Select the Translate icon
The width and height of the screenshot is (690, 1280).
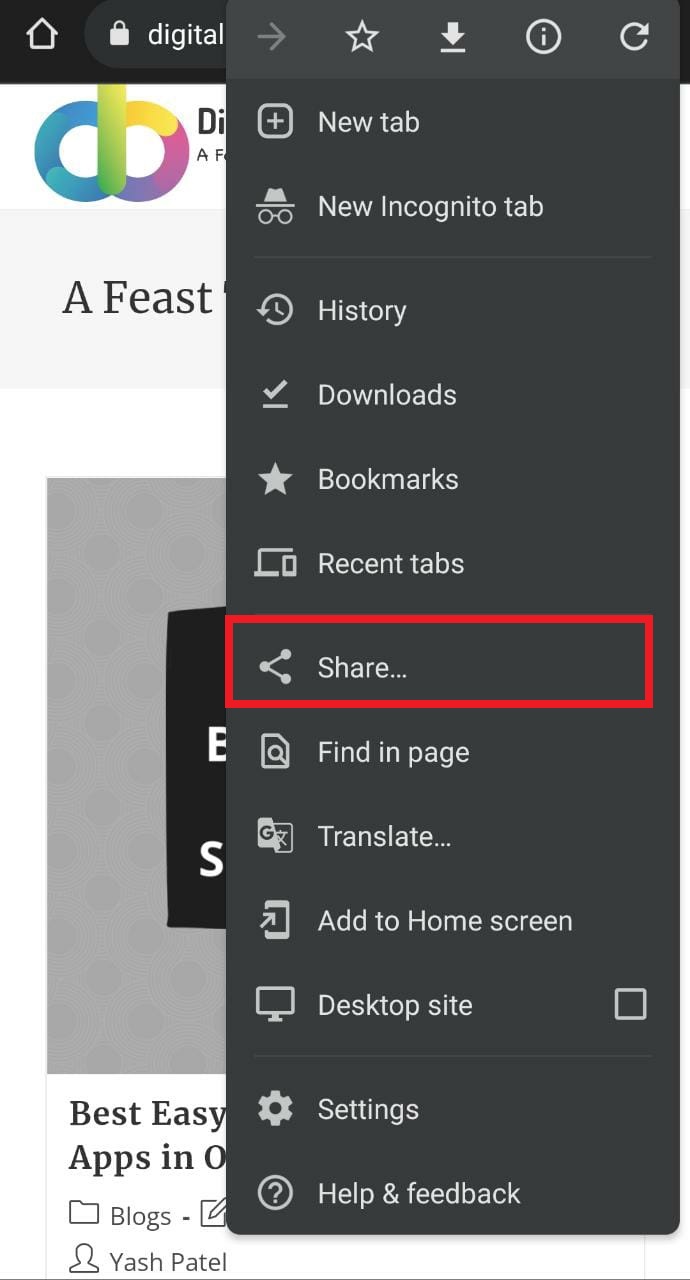[x=276, y=836]
